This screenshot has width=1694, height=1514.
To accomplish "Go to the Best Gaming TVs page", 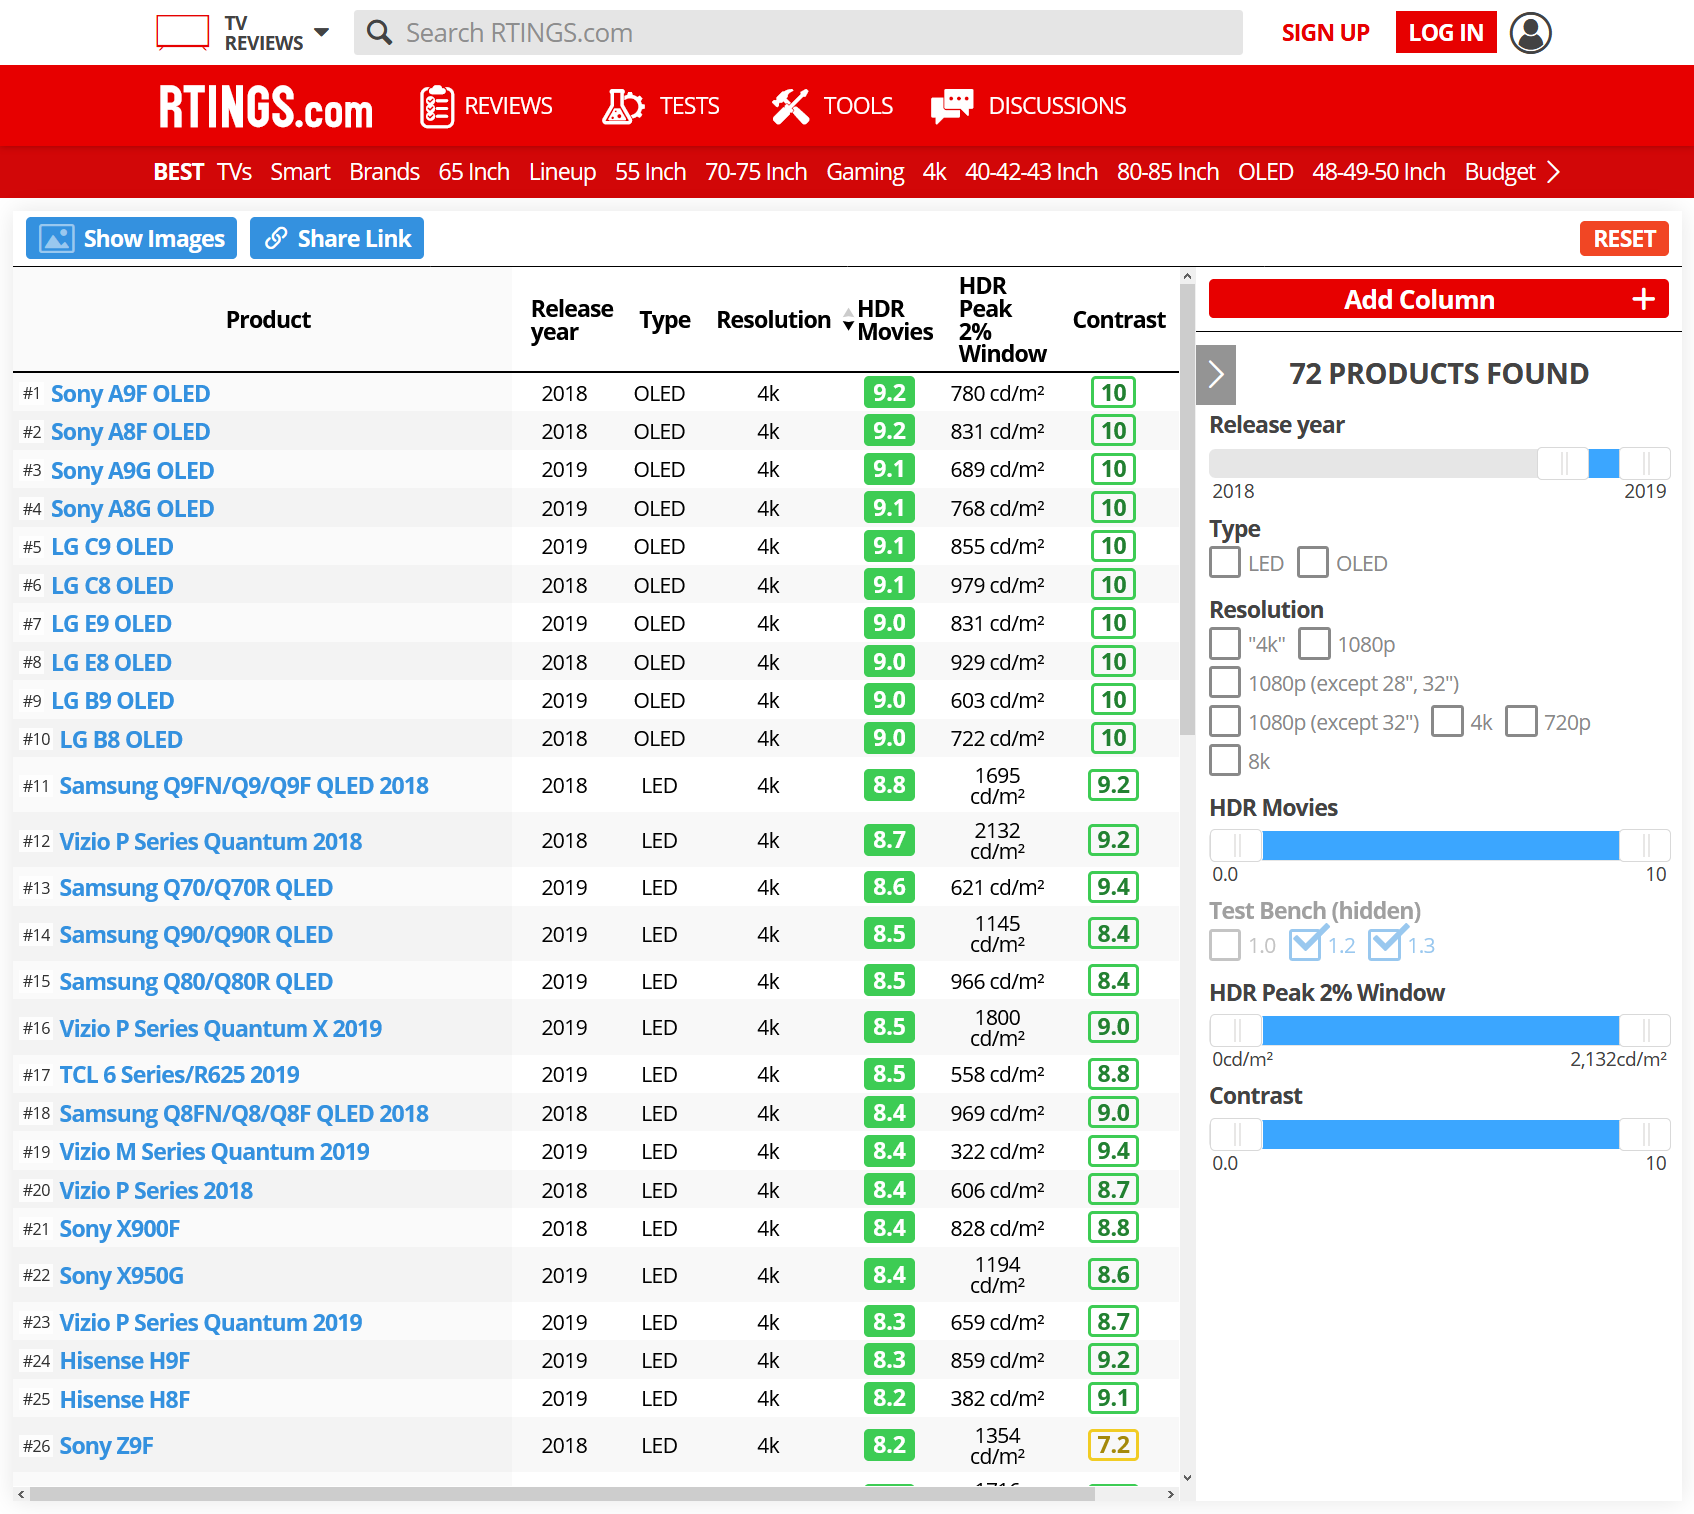I will (x=865, y=172).
